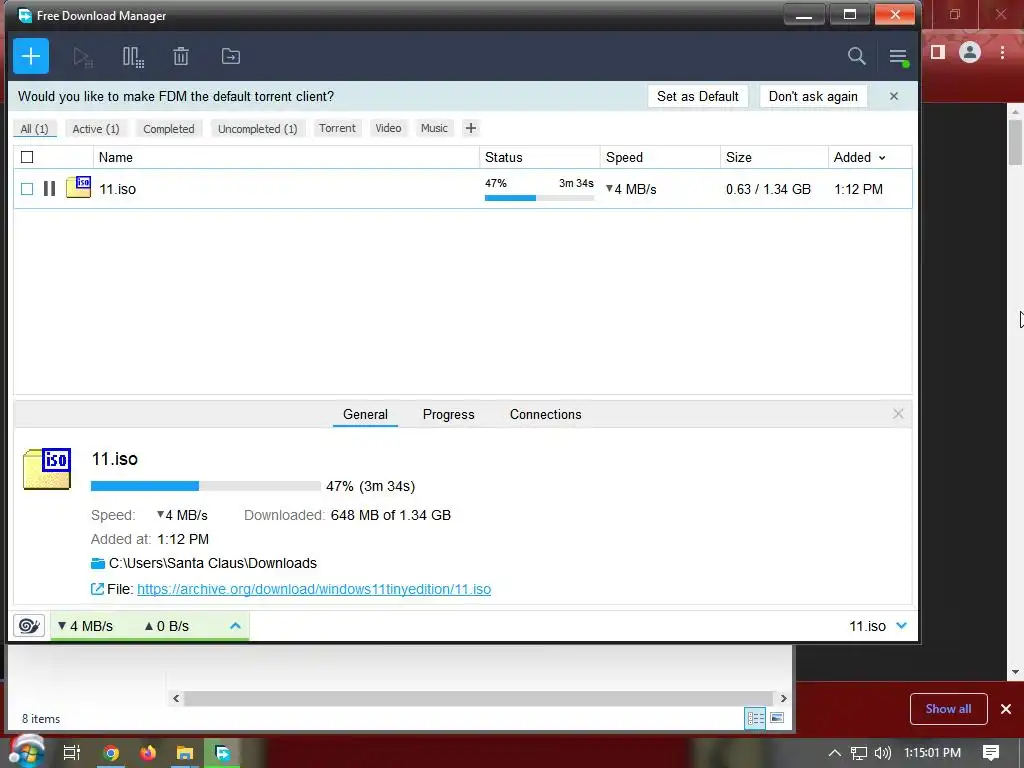Screen dimensions: 1024x768
Task: Open Chrome from the taskbar
Action: click(x=111, y=753)
